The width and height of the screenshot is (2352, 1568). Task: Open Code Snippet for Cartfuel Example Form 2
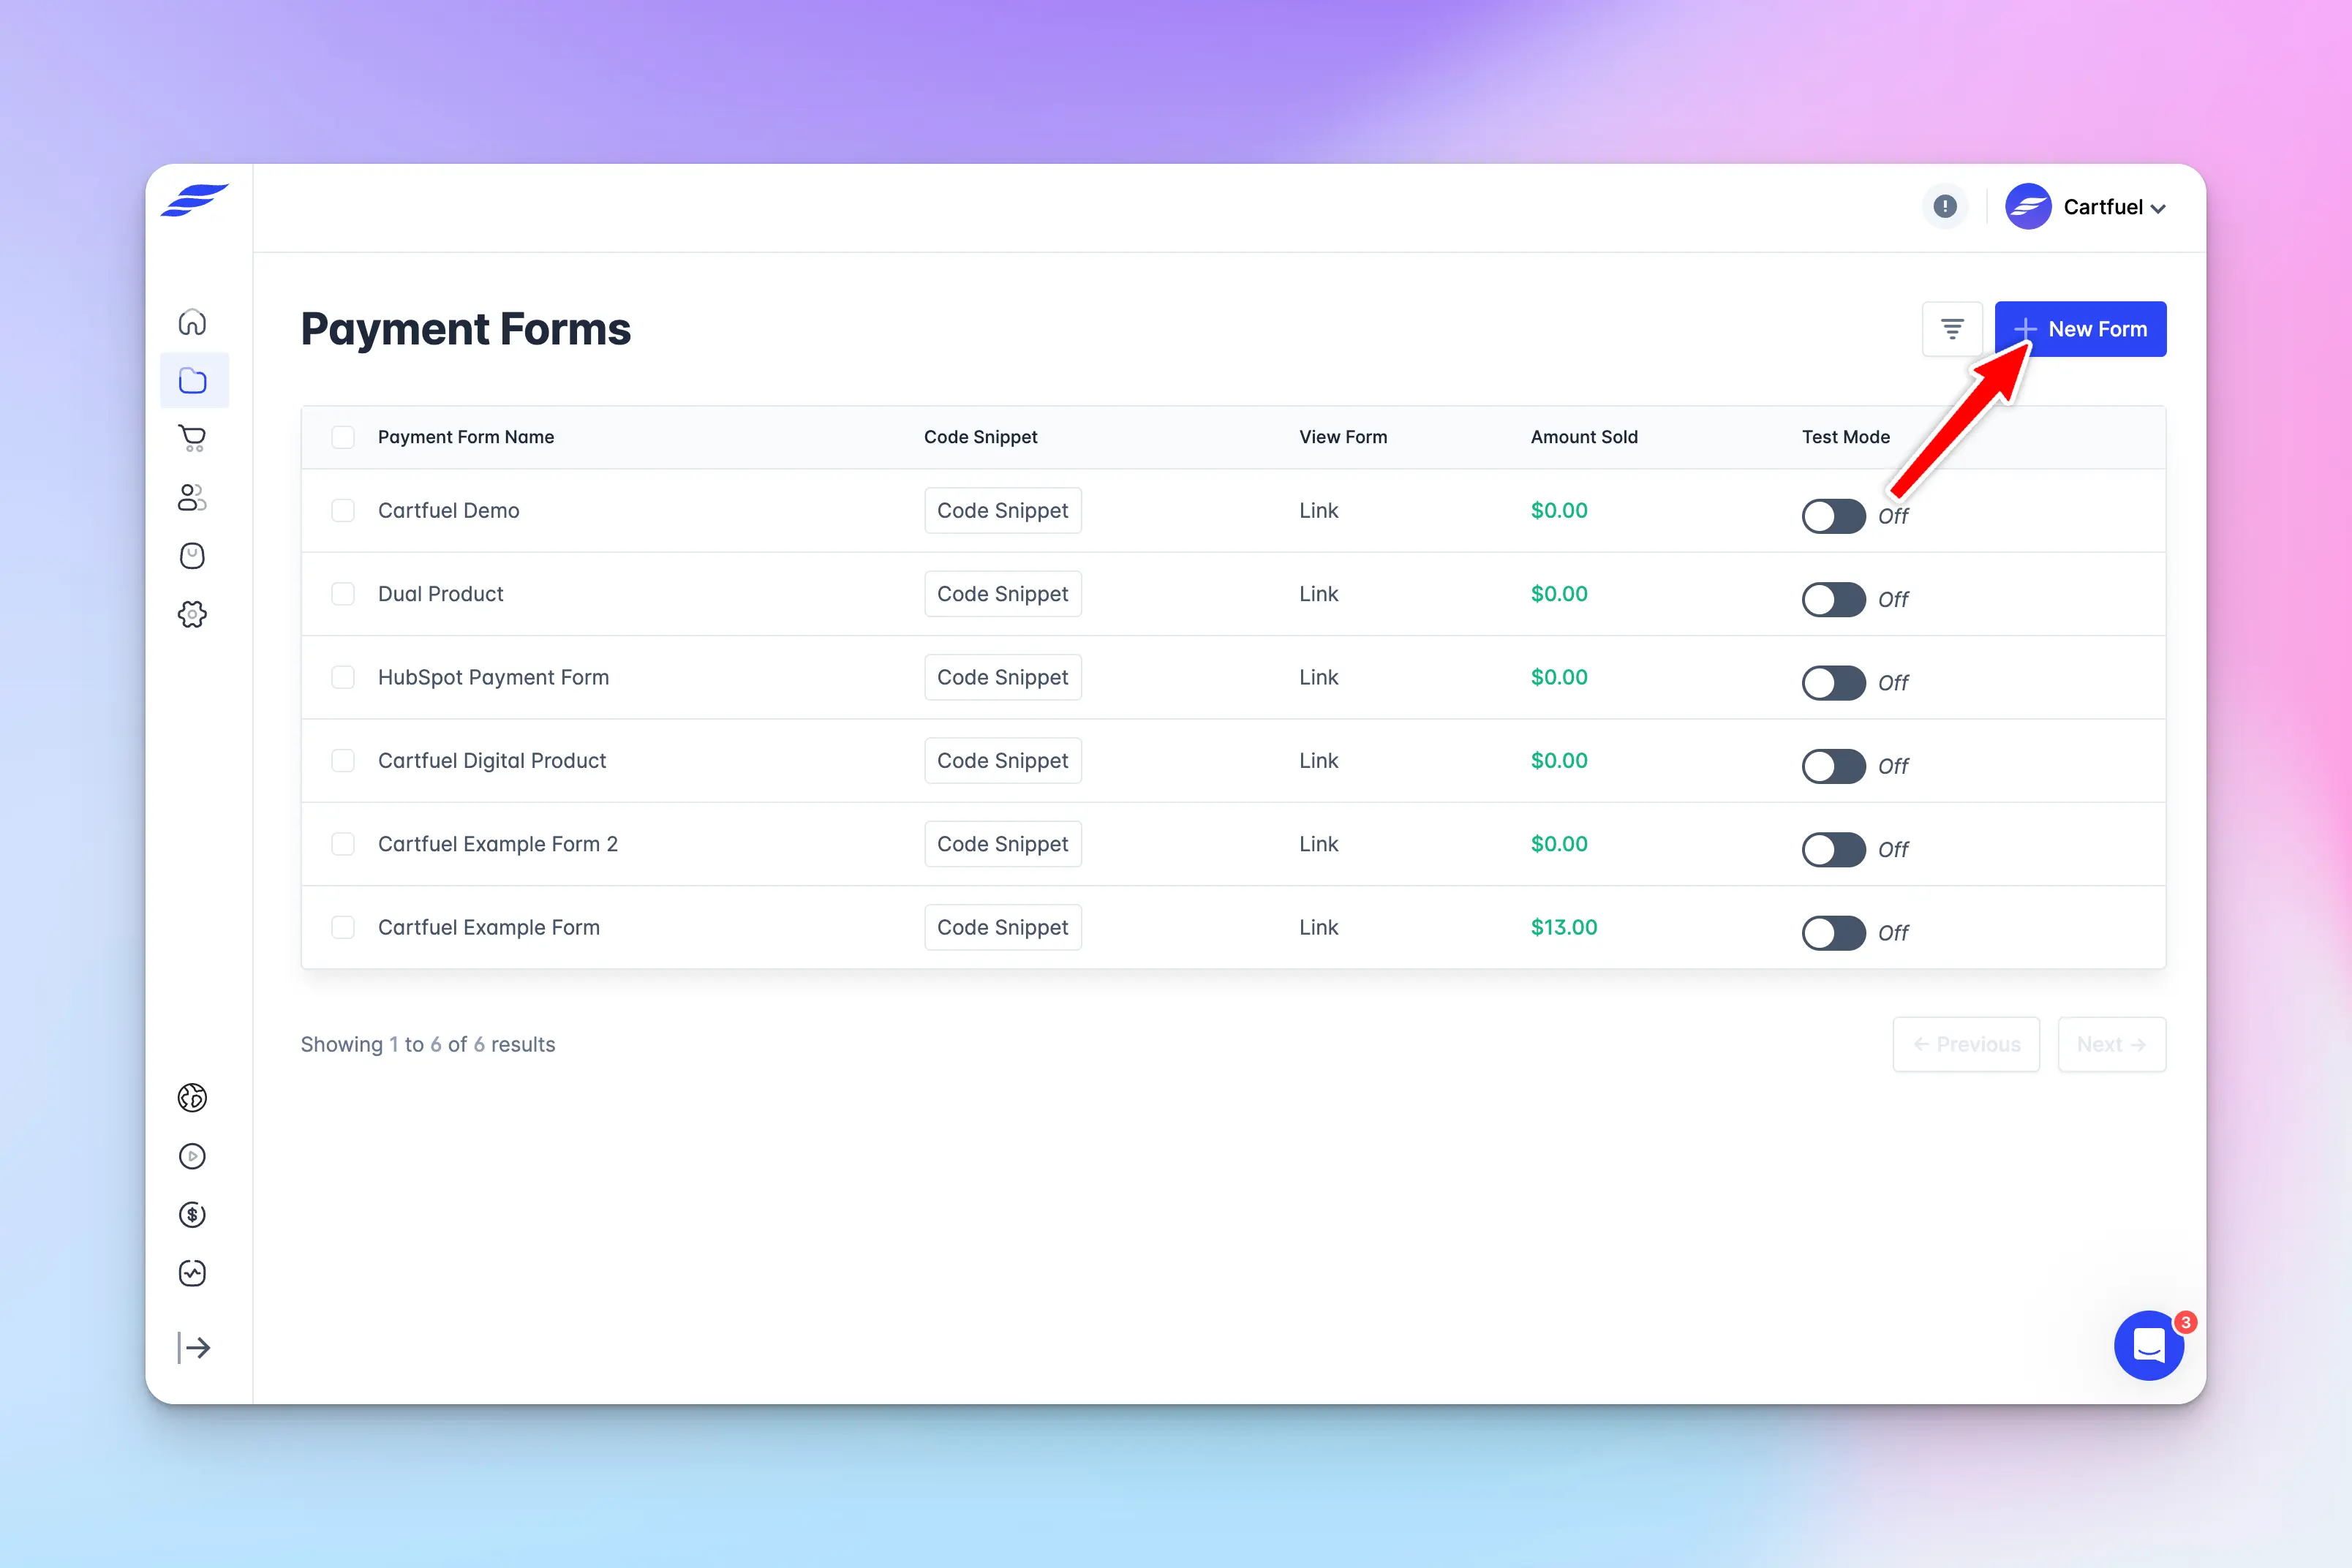[x=1003, y=844]
